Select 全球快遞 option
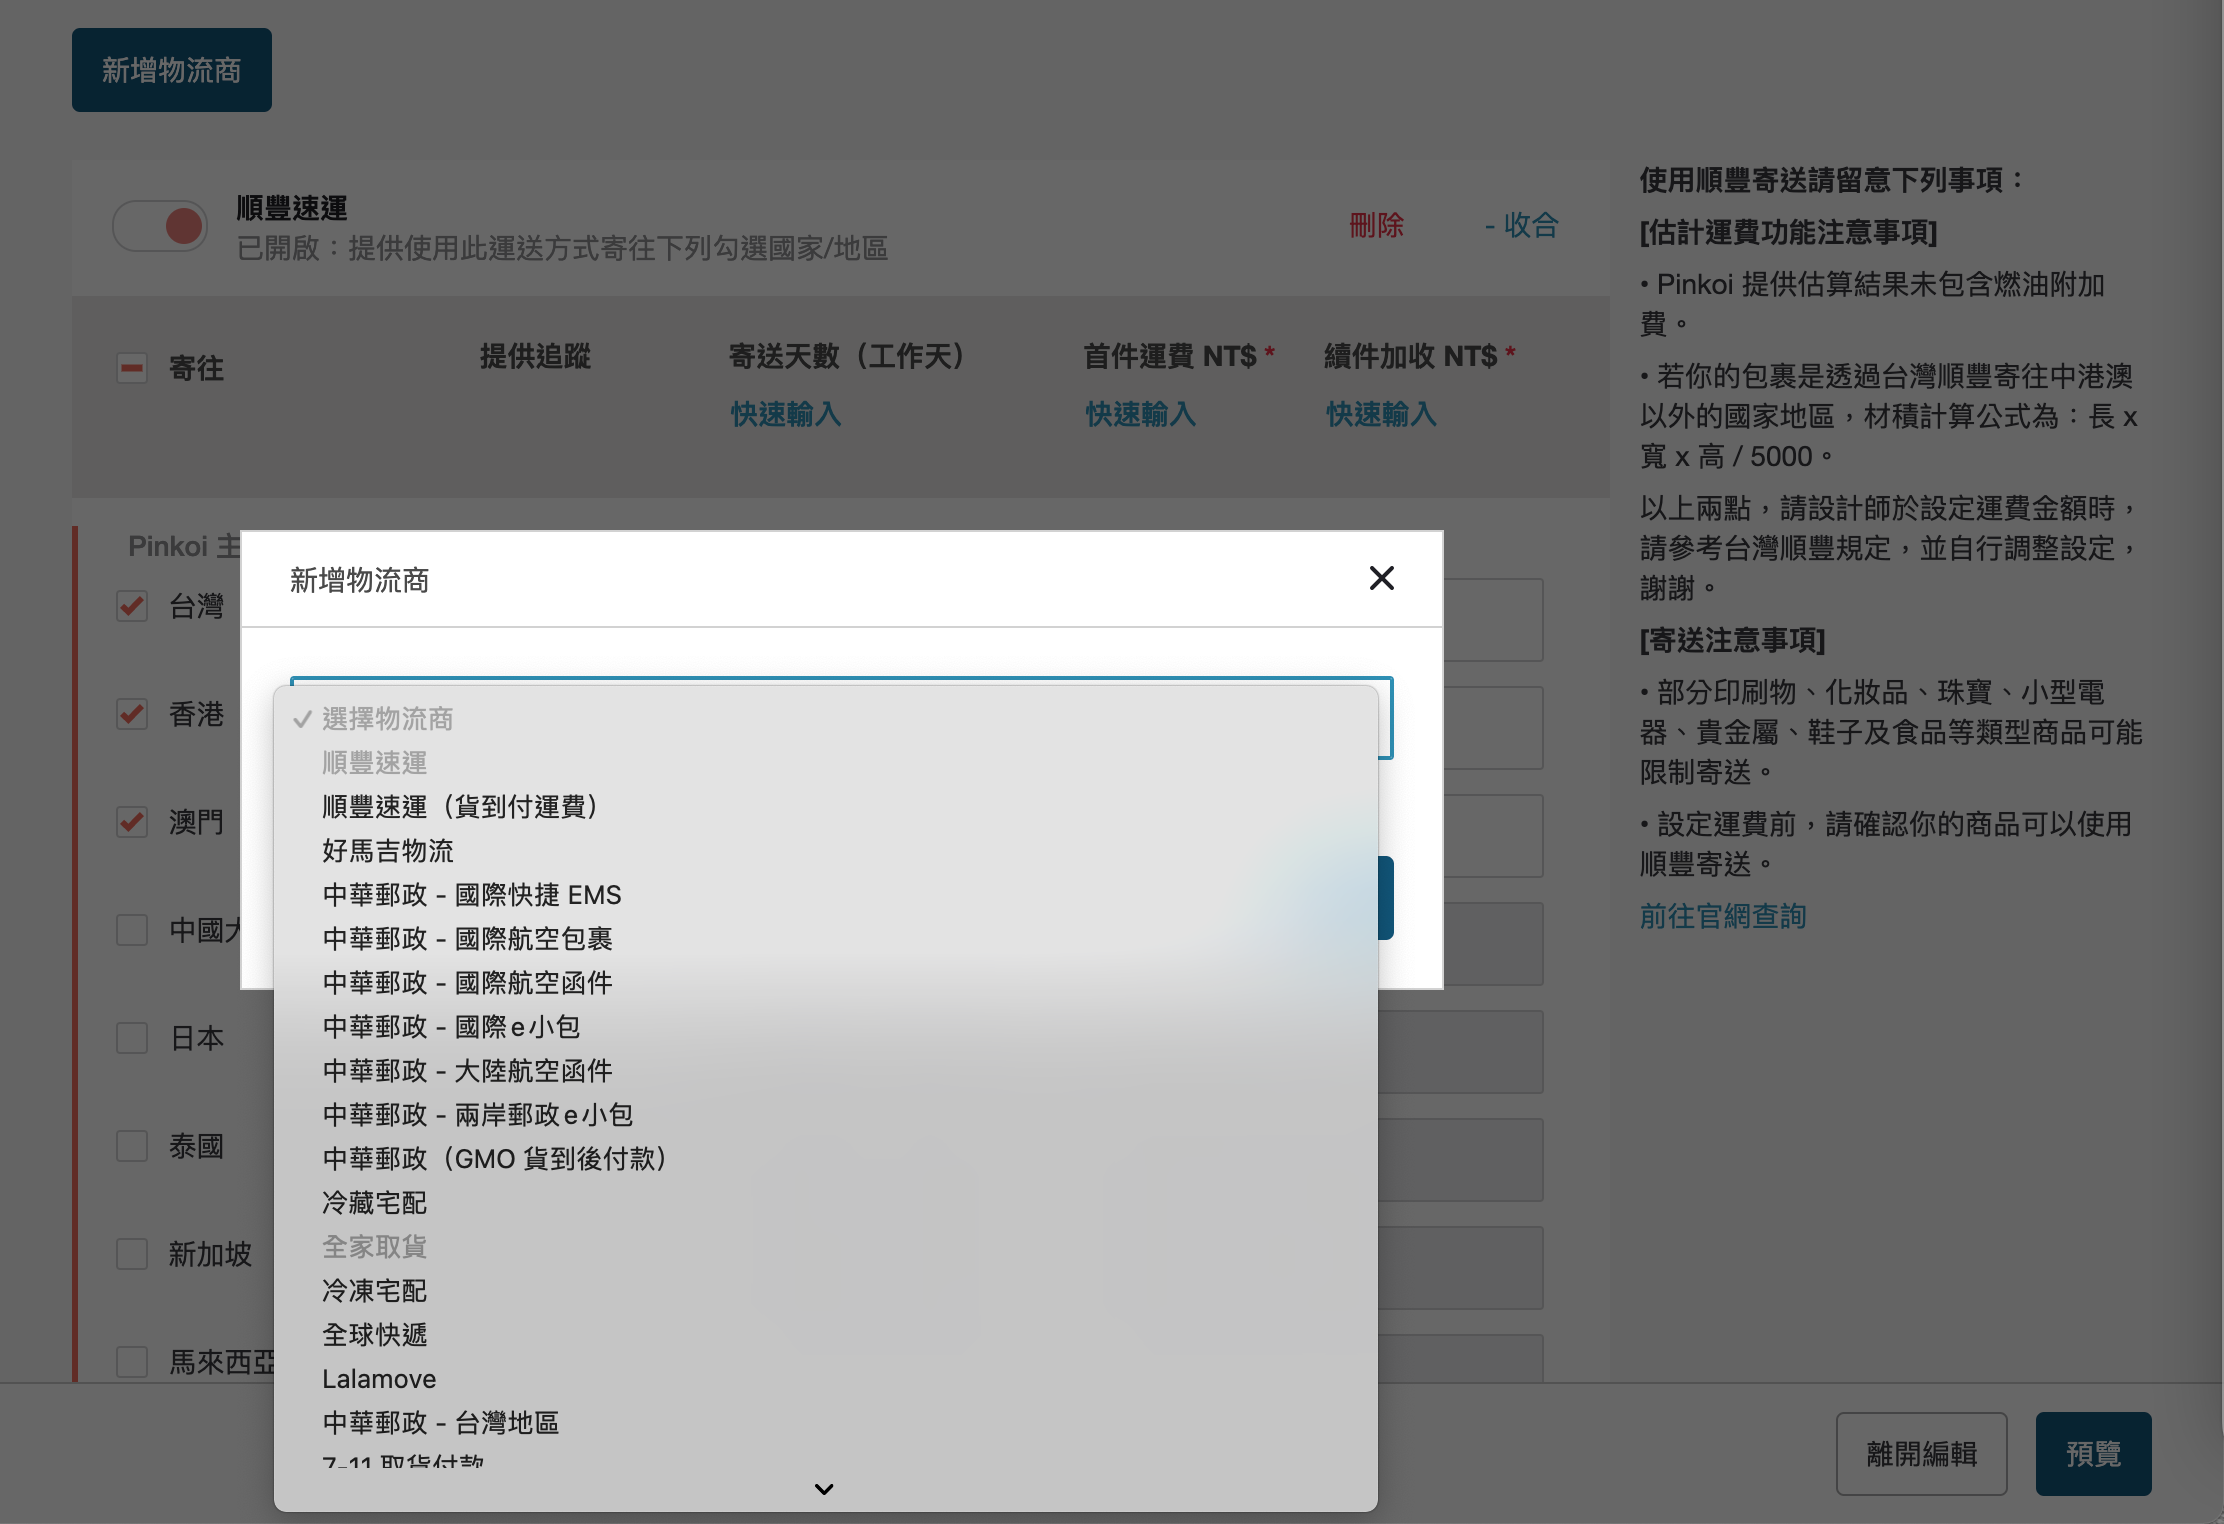Image resolution: width=2224 pixels, height=1524 pixels. [x=826, y=1335]
